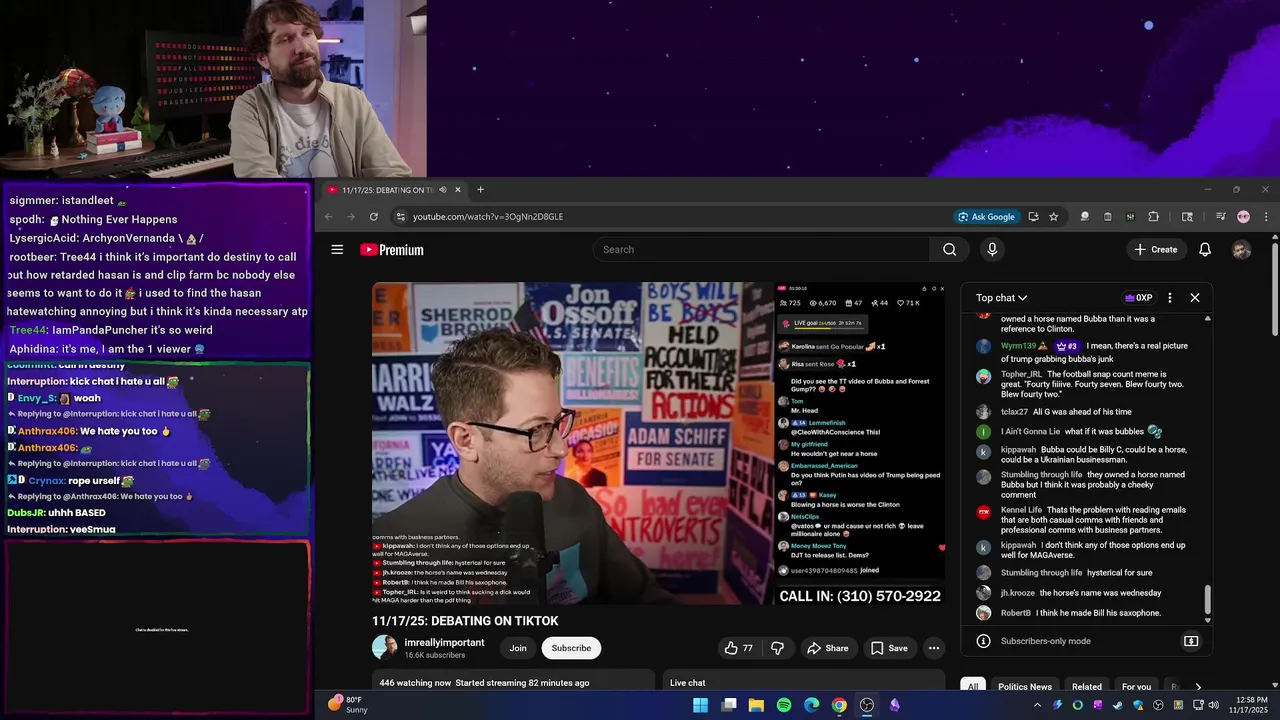
Task: Click the page vertical scrollbar thumb
Action: click(x=1274, y=289)
